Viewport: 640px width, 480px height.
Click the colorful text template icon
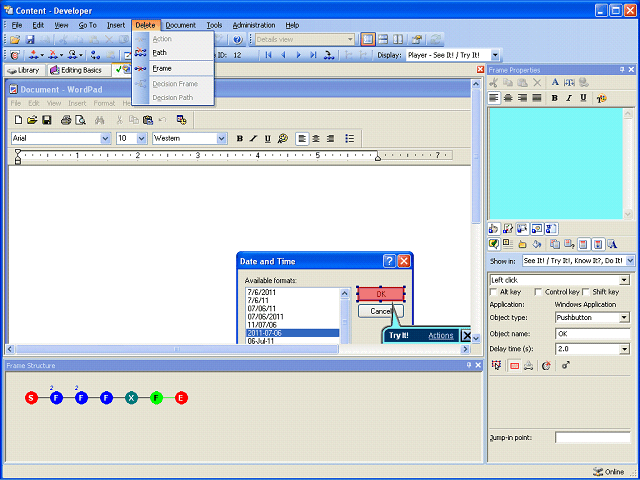(602, 98)
